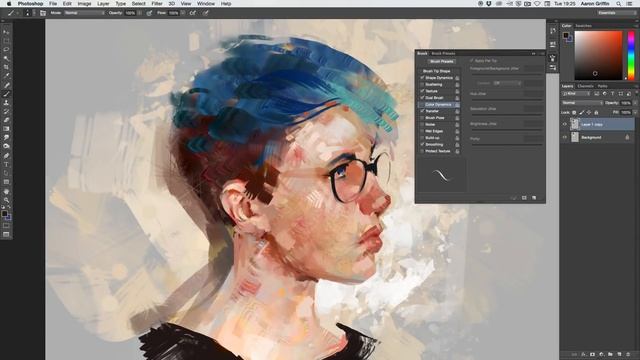This screenshot has height=360, width=640.
Task: Select the Spot Healing Brush tool
Action: [6, 85]
